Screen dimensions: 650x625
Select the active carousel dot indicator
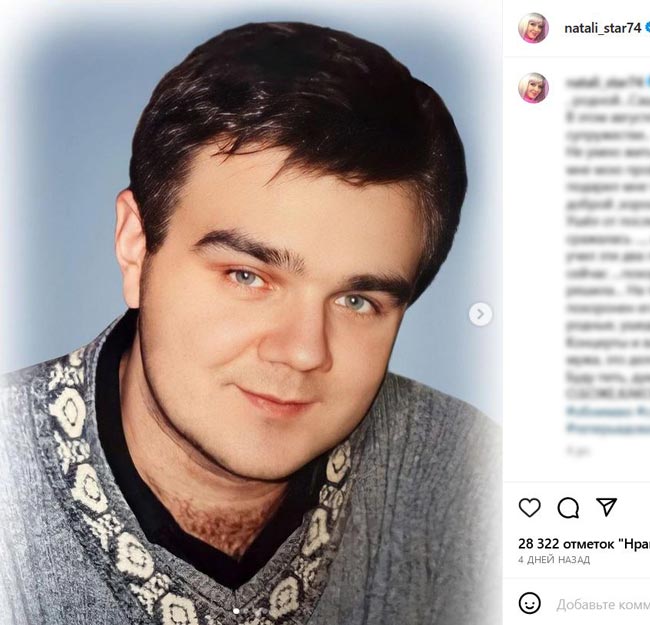(x=236, y=611)
